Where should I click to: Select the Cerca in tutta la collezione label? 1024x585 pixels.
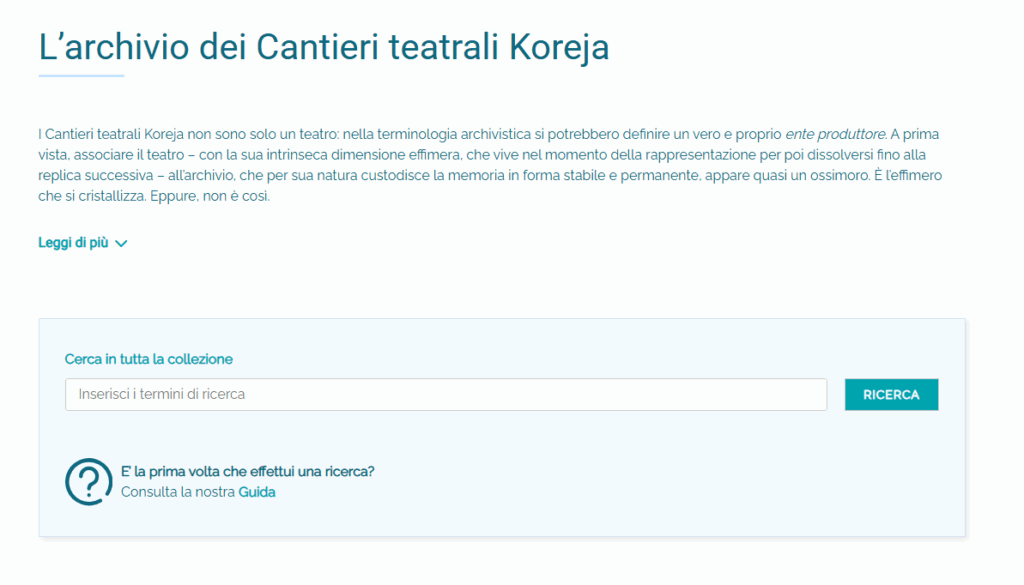tap(148, 359)
